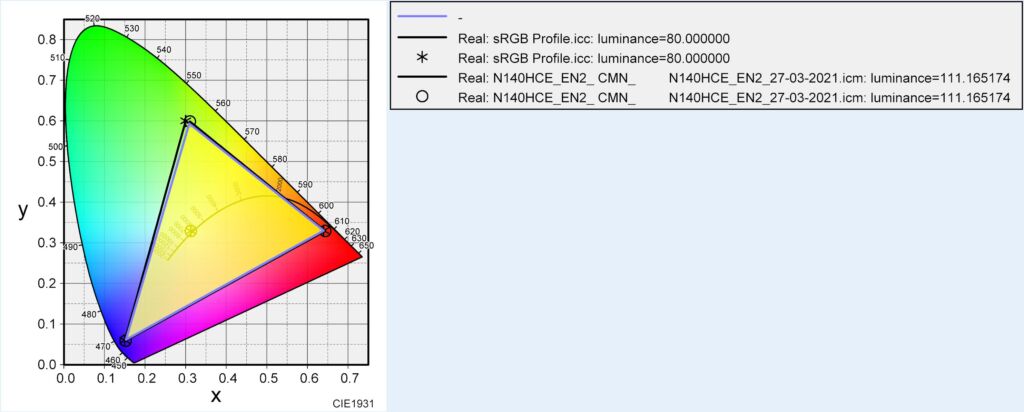Click N140HCE_EN2 legend text beside the circle

click(735, 97)
